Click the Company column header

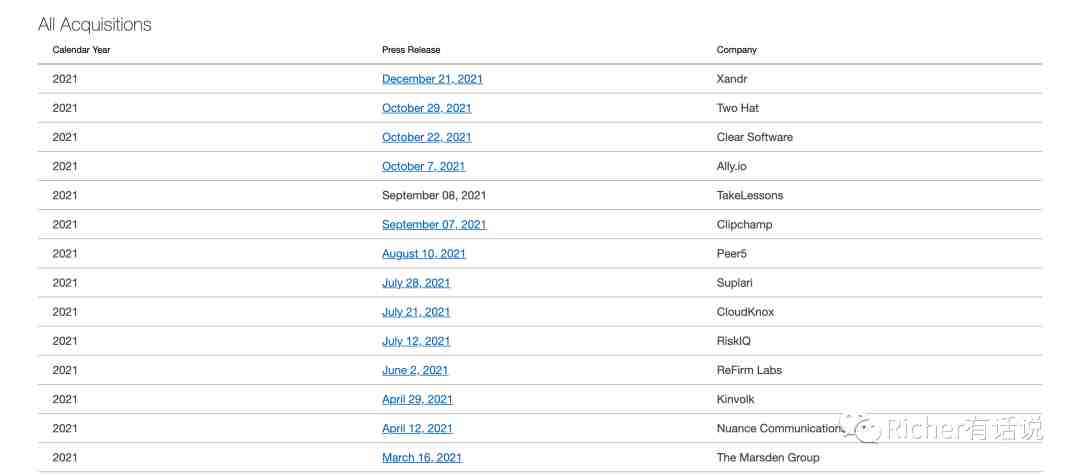(x=736, y=50)
